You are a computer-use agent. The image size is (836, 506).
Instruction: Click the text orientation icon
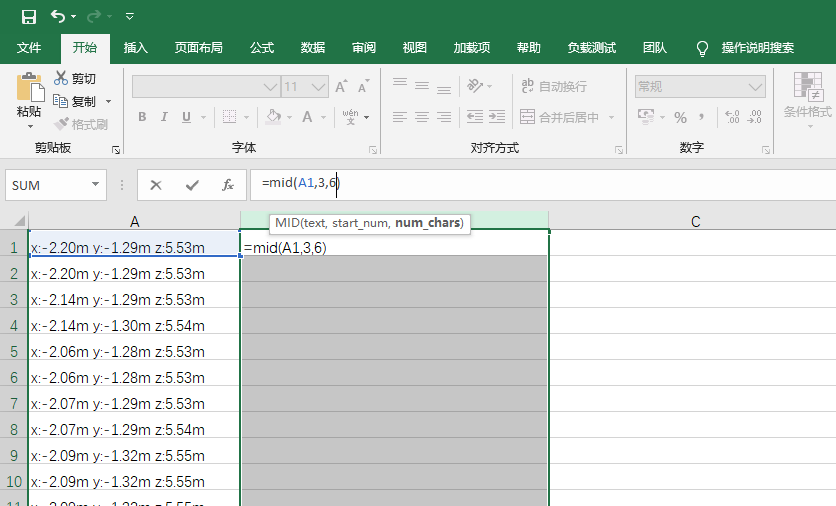(x=475, y=85)
